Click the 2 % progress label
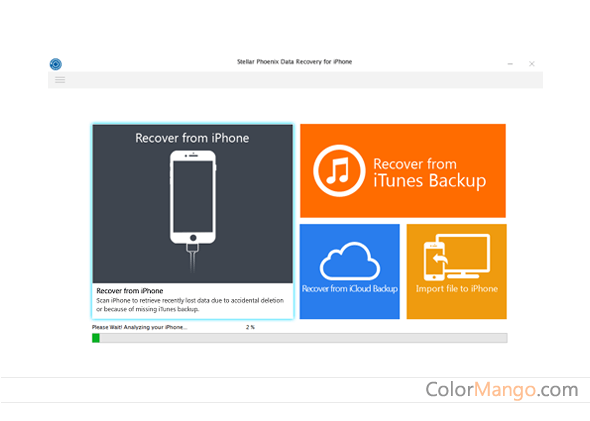Viewport: 590px width, 421px height. click(x=250, y=327)
